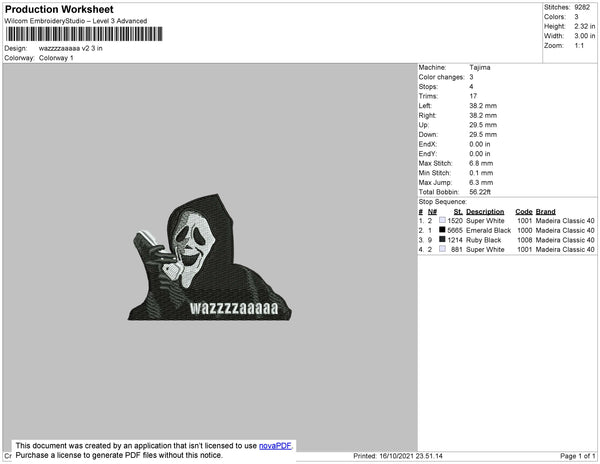
Task: Click code 1008 in the Ruby Black row
Action: point(525,240)
